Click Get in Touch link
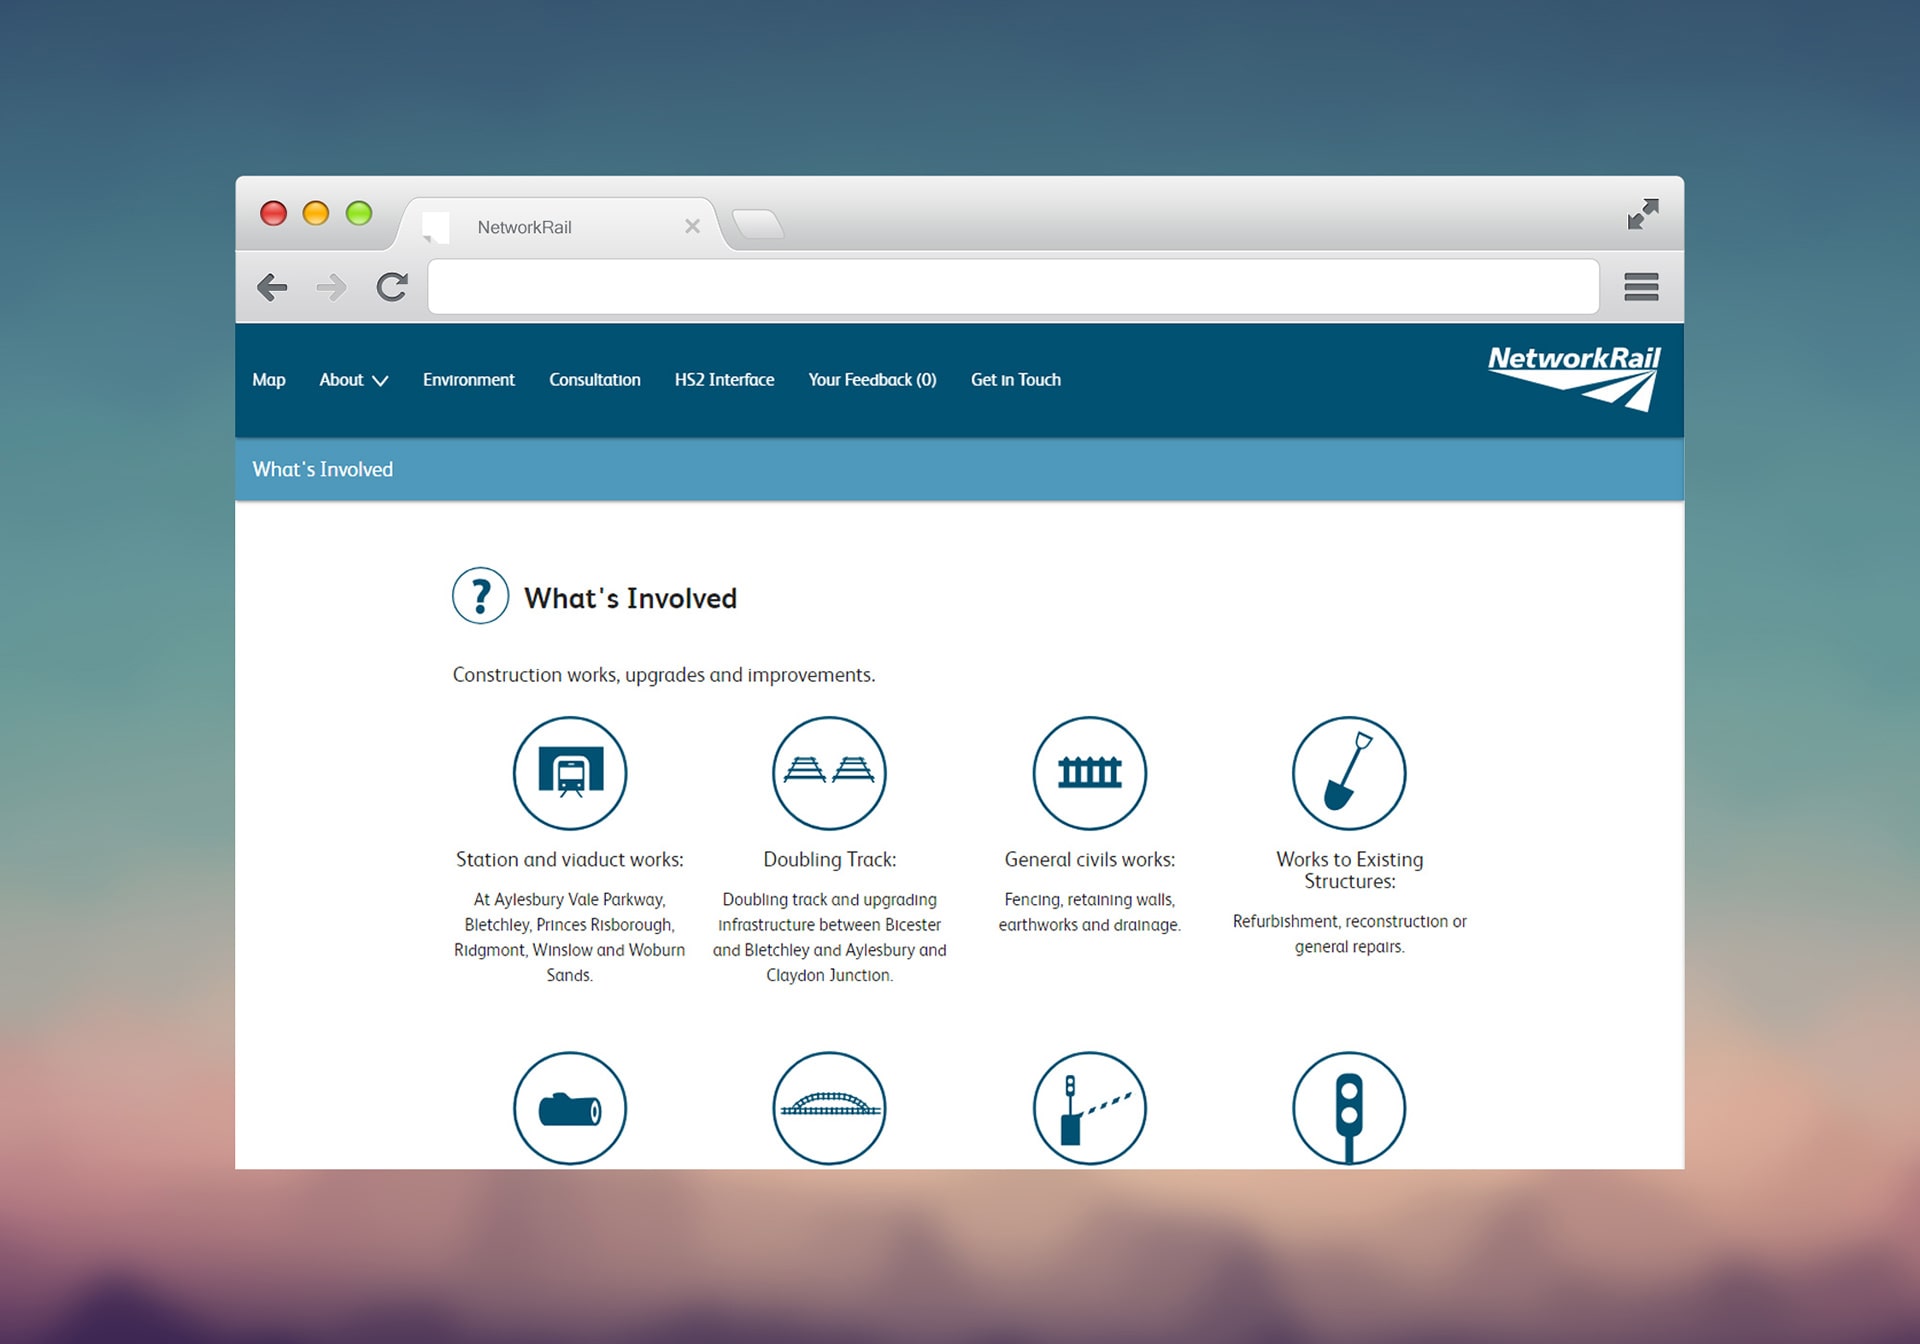Screen dimensions: 1920x1344 coord(1015,380)
